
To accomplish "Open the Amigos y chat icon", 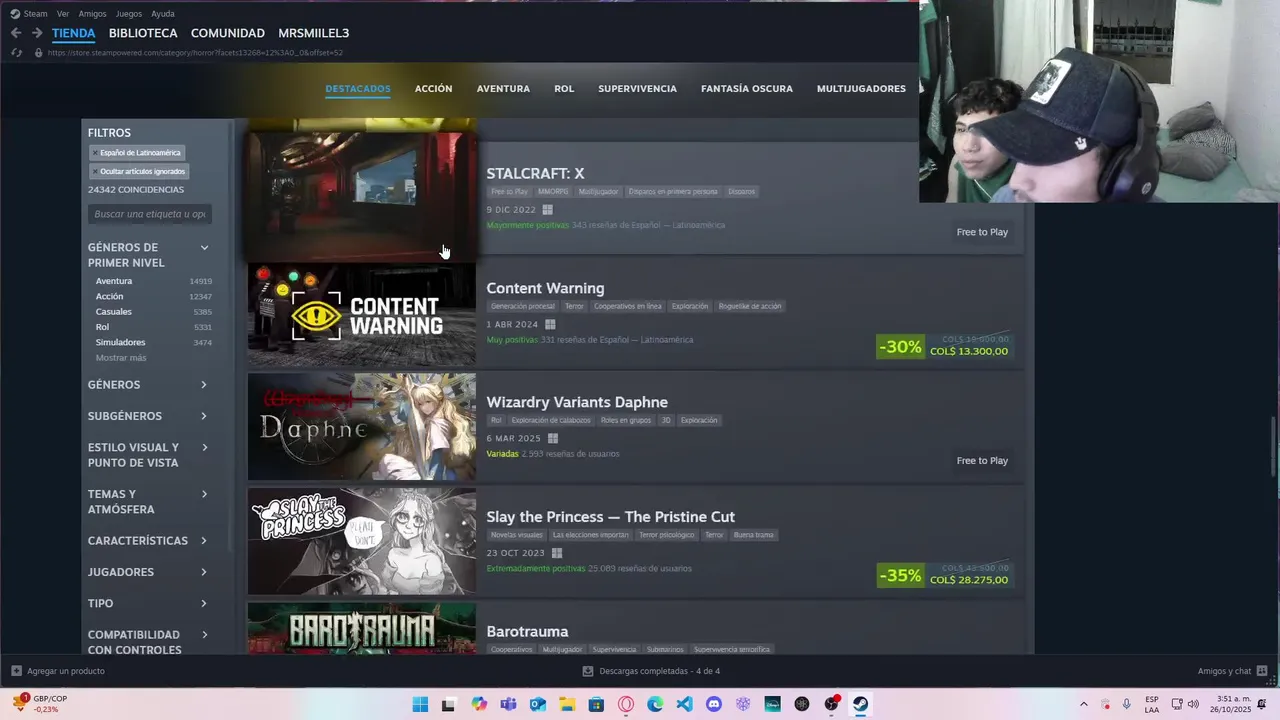I will point(1262,671).
